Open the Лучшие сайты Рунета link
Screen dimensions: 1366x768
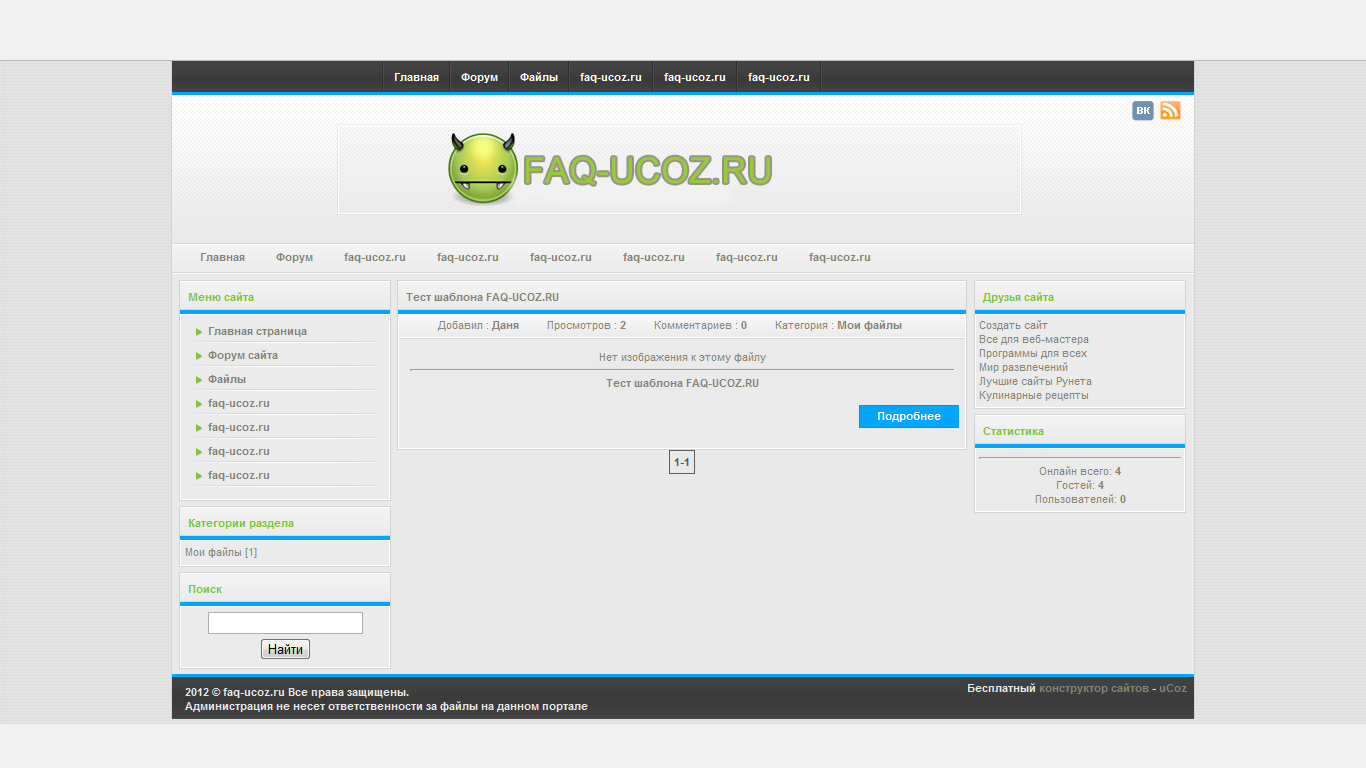(1035, 381)
